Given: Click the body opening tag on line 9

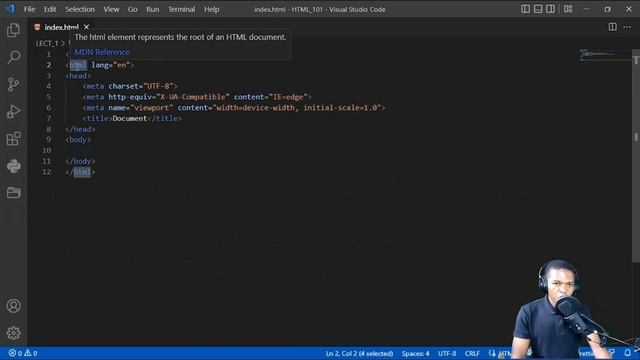Looking at the screenshot, I should pyautogui.click(x=78, y=140).
